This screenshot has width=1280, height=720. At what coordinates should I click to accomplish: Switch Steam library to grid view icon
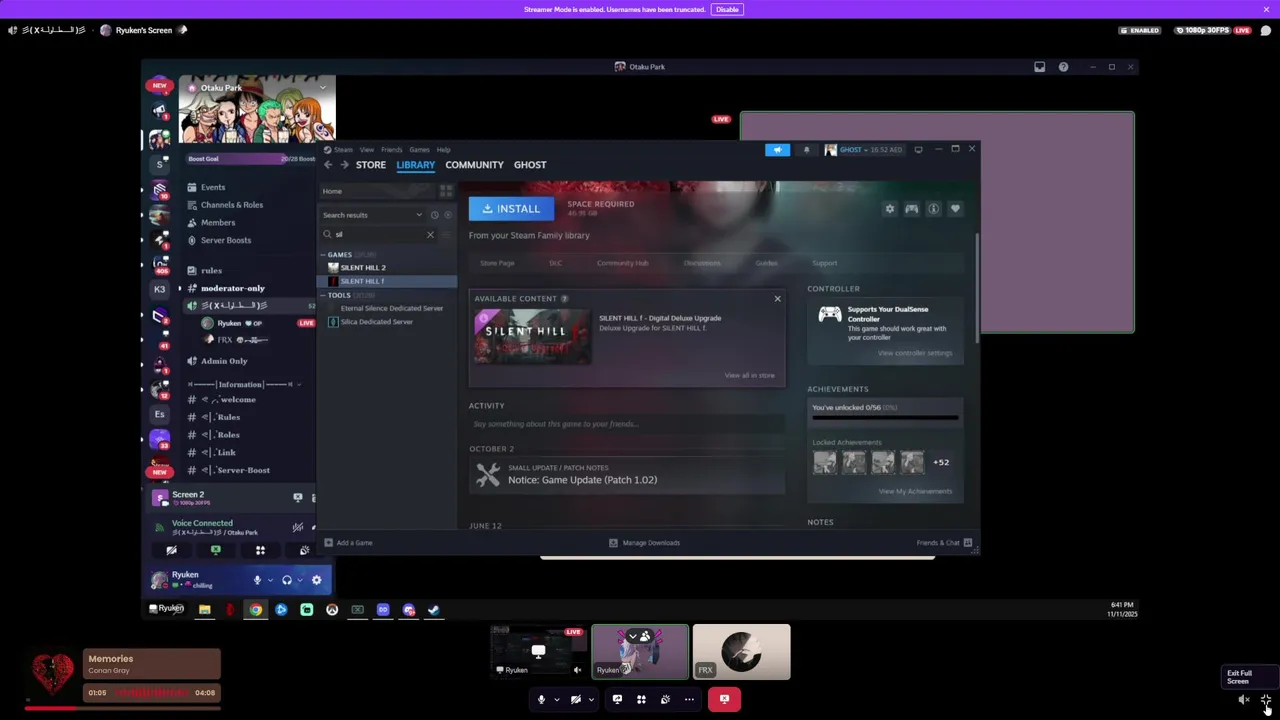446,191
